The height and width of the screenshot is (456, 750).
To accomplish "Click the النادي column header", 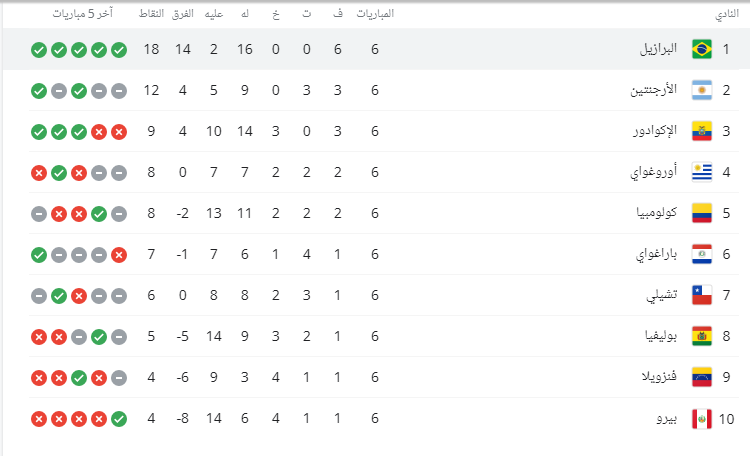I will tap(727, 14).
